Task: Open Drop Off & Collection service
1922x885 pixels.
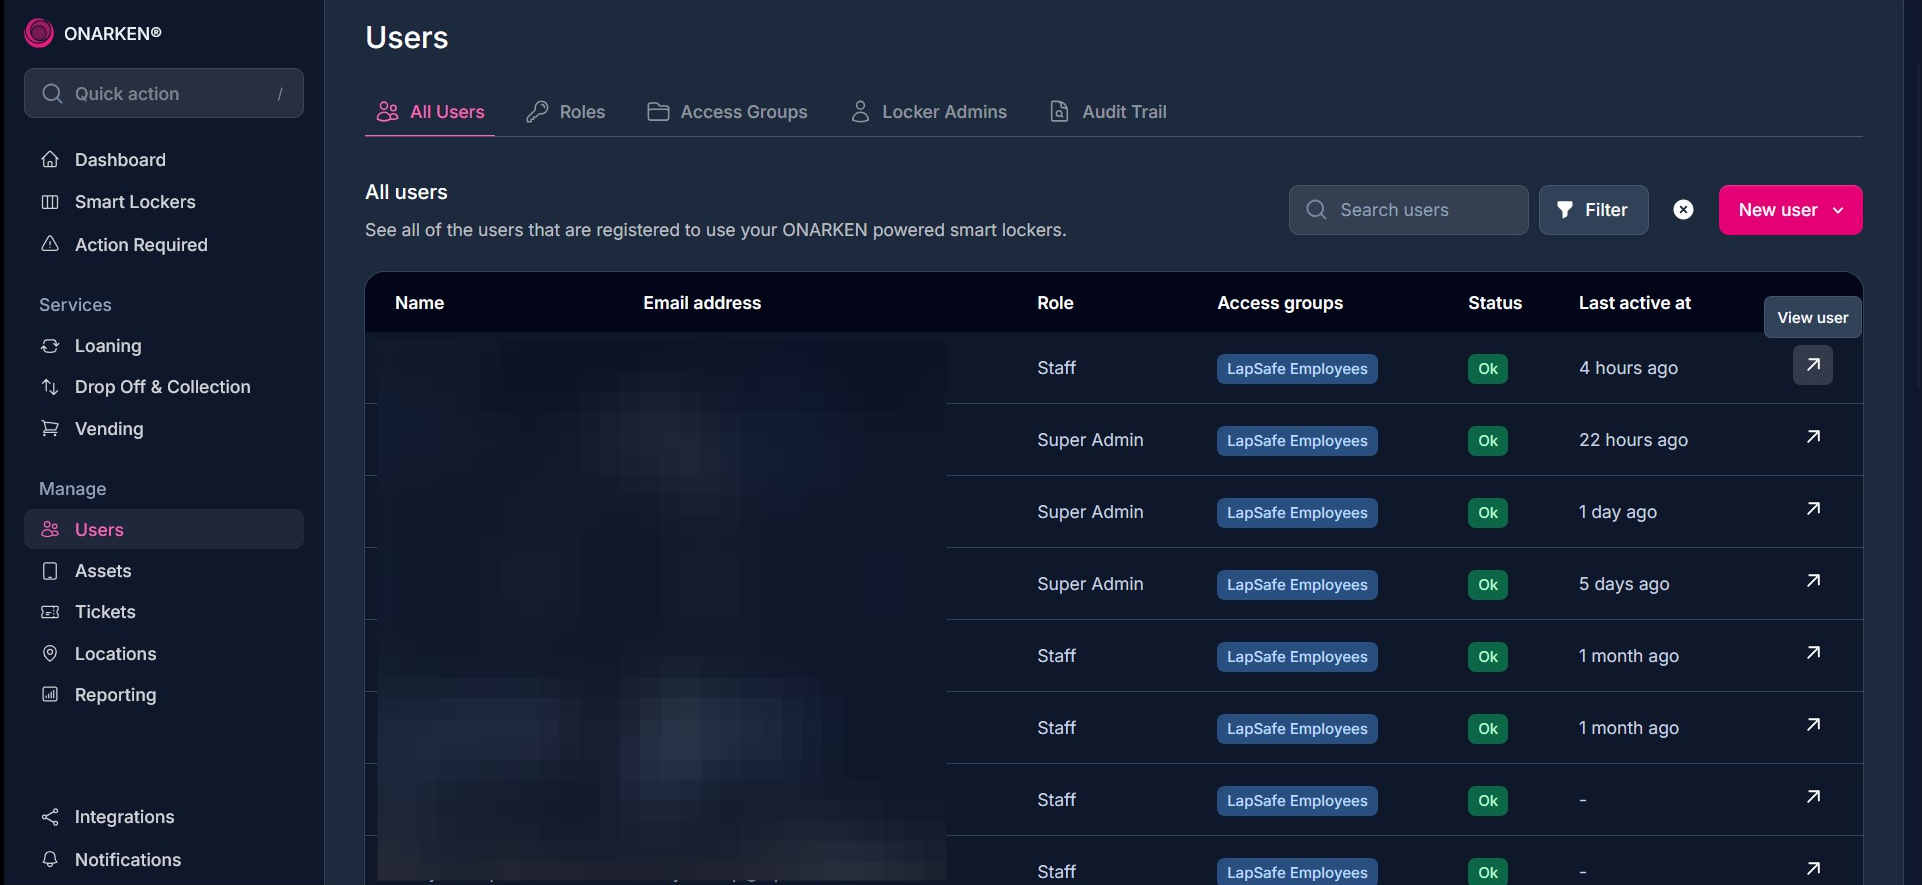Action: pos(162,387)
